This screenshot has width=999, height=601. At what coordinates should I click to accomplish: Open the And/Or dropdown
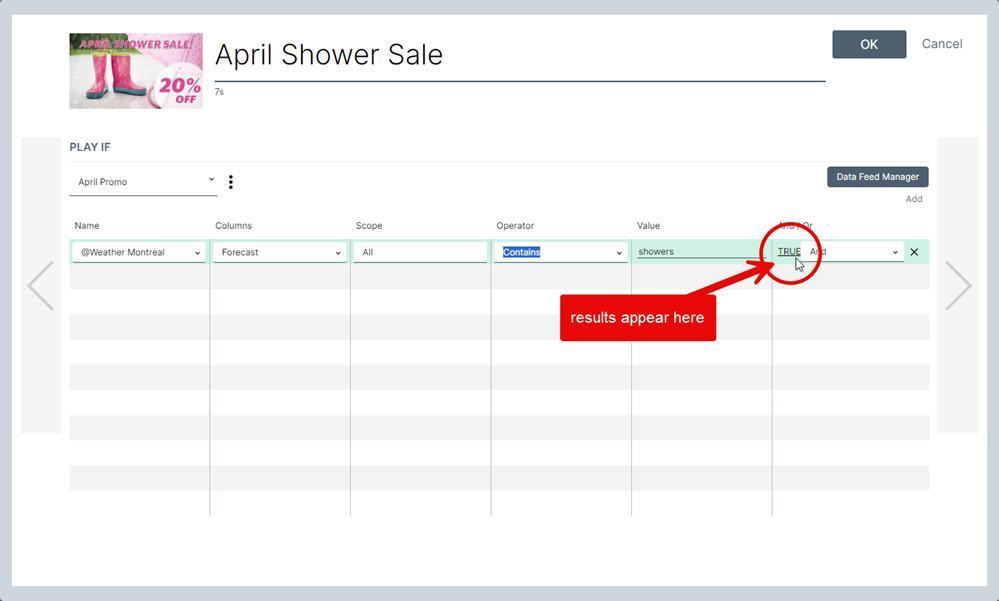[854, 252]
